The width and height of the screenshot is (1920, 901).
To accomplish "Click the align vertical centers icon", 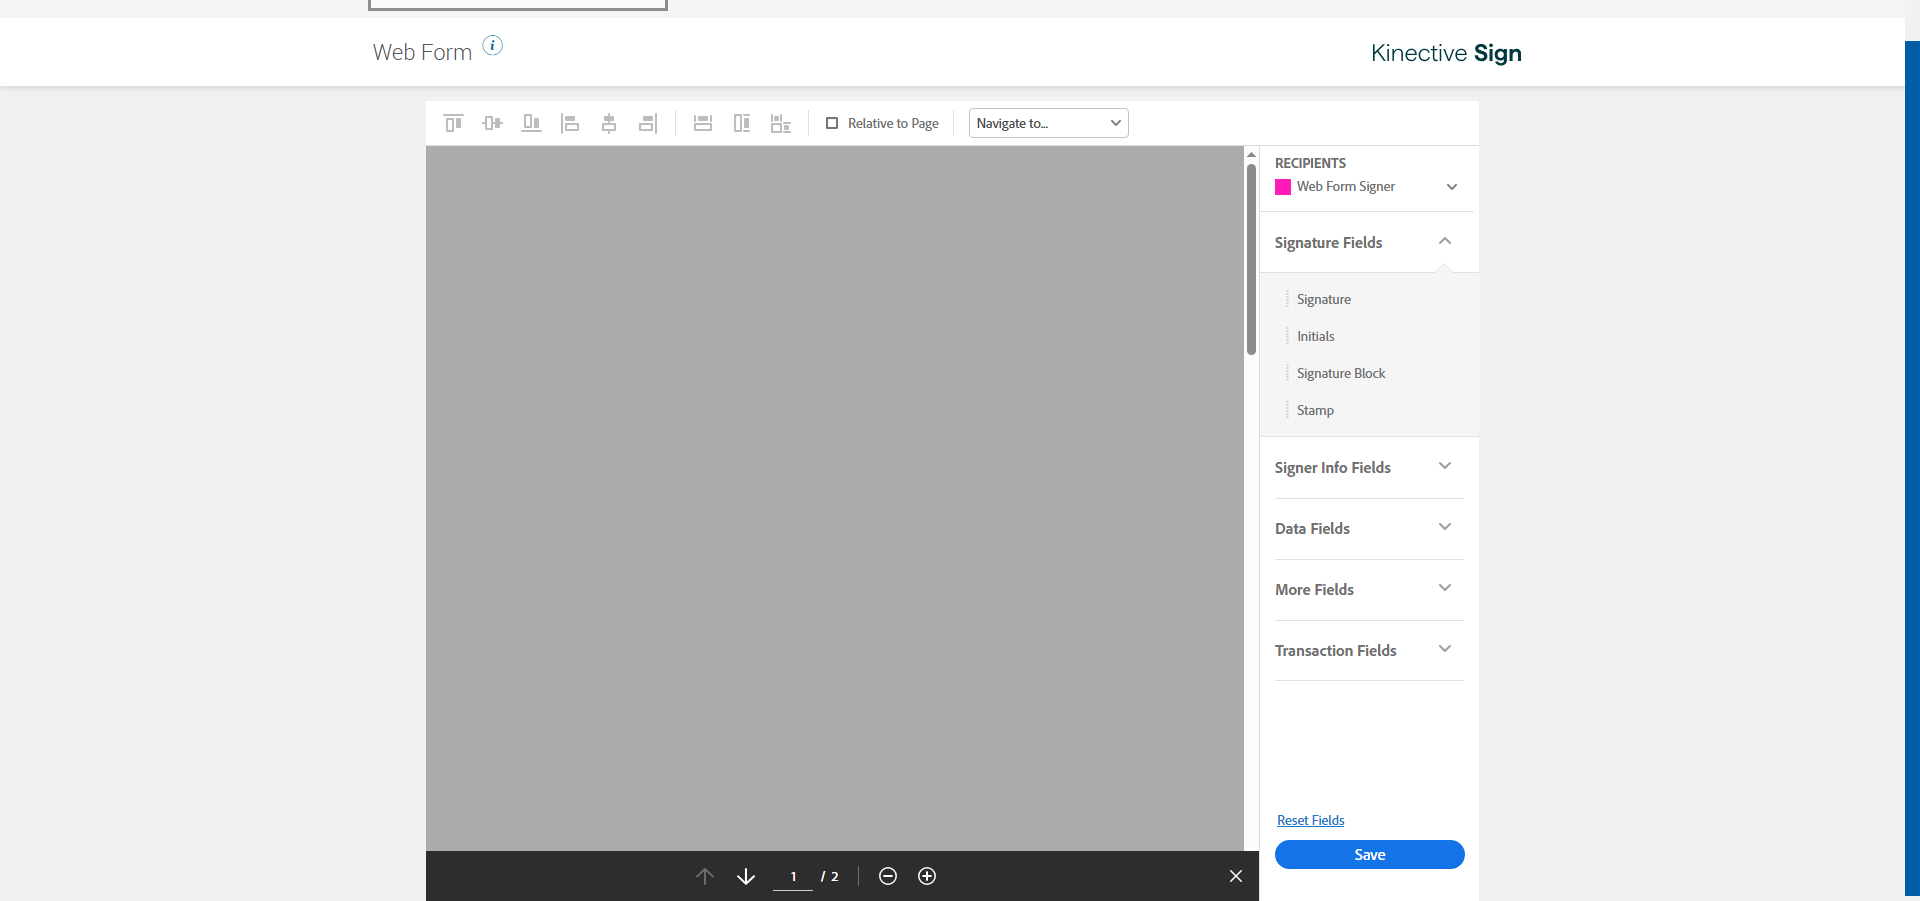I will click(492, 123).
